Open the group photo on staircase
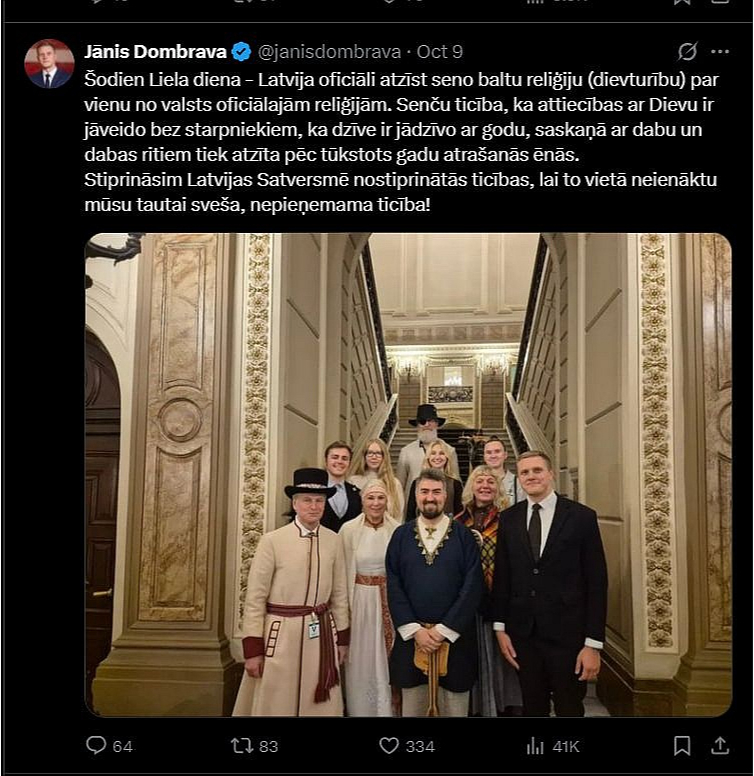 click(408, 474)
